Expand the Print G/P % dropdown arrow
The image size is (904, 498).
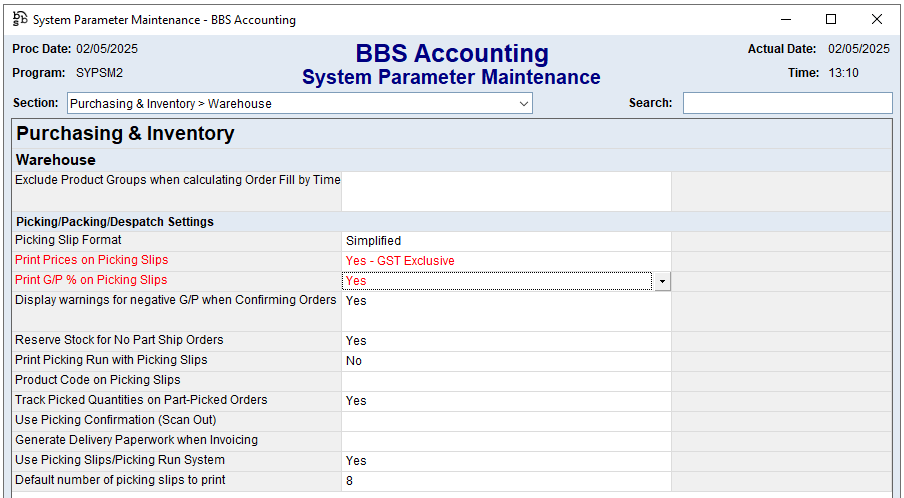662,282
